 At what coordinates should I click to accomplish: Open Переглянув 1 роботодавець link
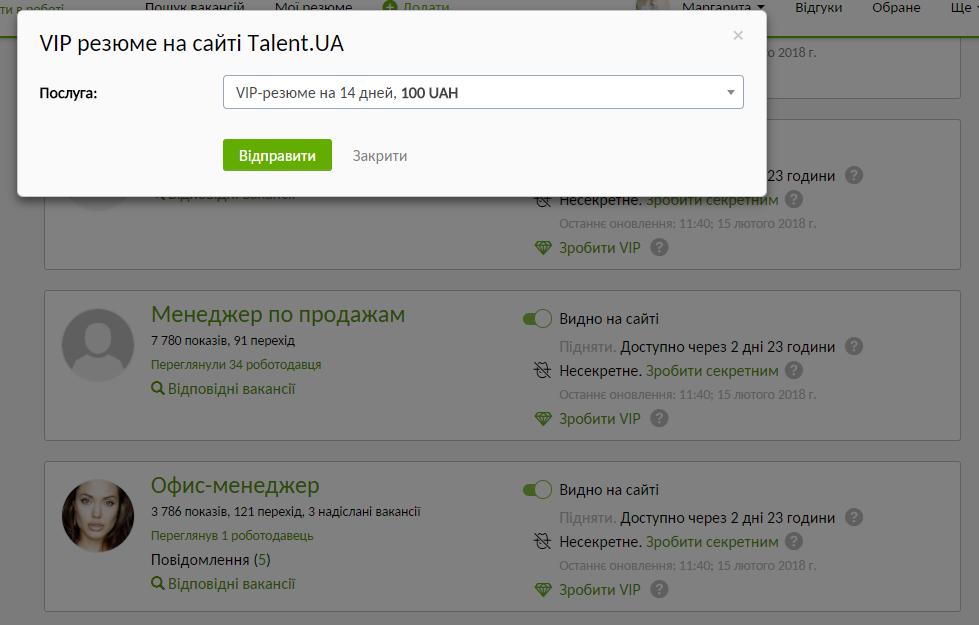(x=232, y=536)
